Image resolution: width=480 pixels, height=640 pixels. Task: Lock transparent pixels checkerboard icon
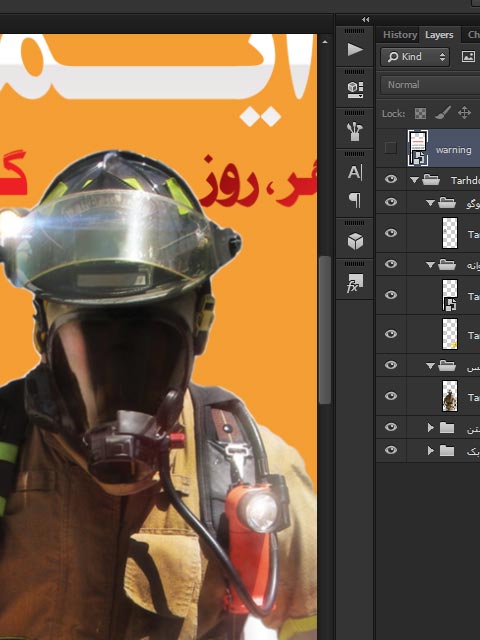click(x=420, y=113)
